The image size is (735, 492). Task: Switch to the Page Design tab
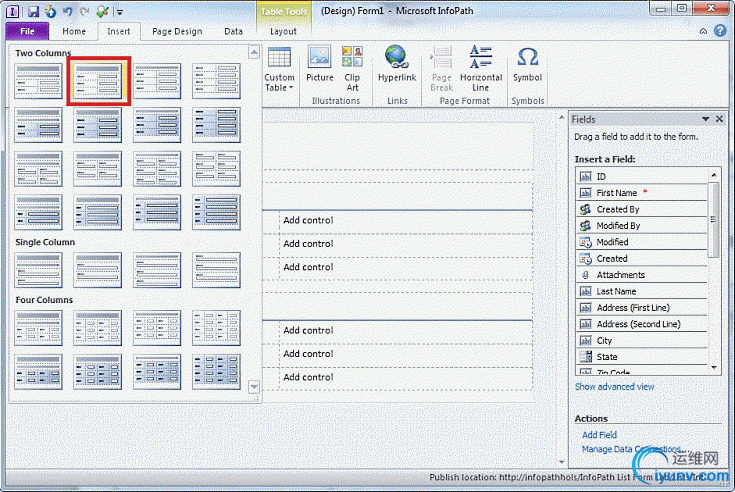tap(176, 31)
